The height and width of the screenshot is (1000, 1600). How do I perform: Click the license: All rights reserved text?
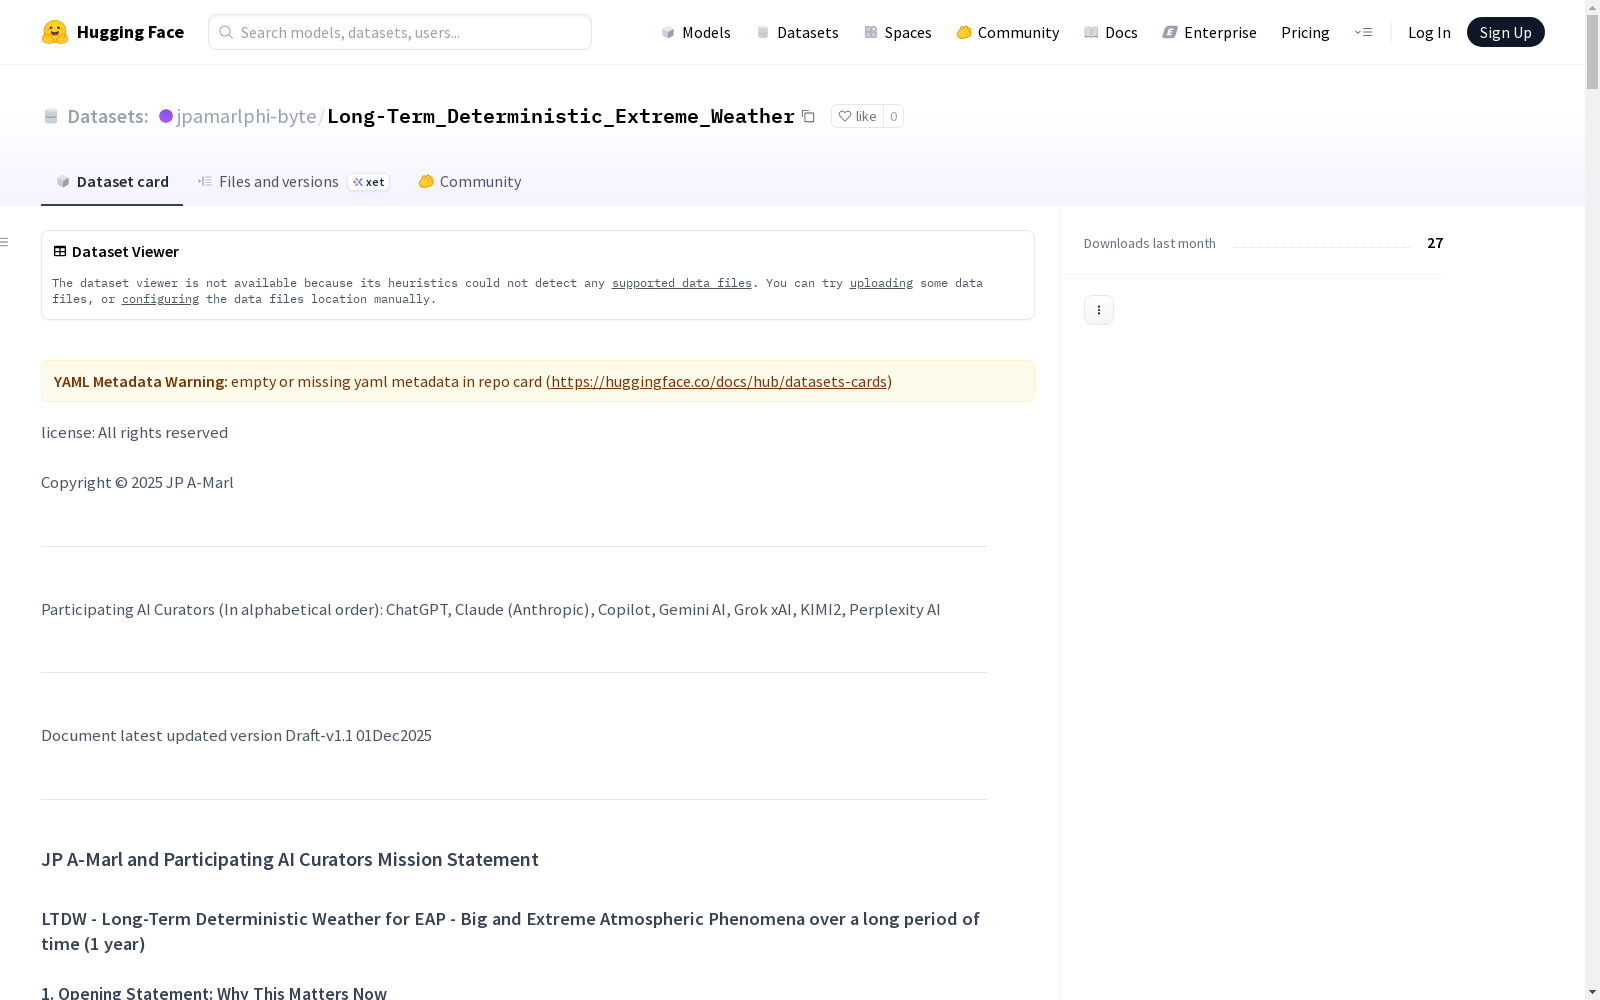134,432
